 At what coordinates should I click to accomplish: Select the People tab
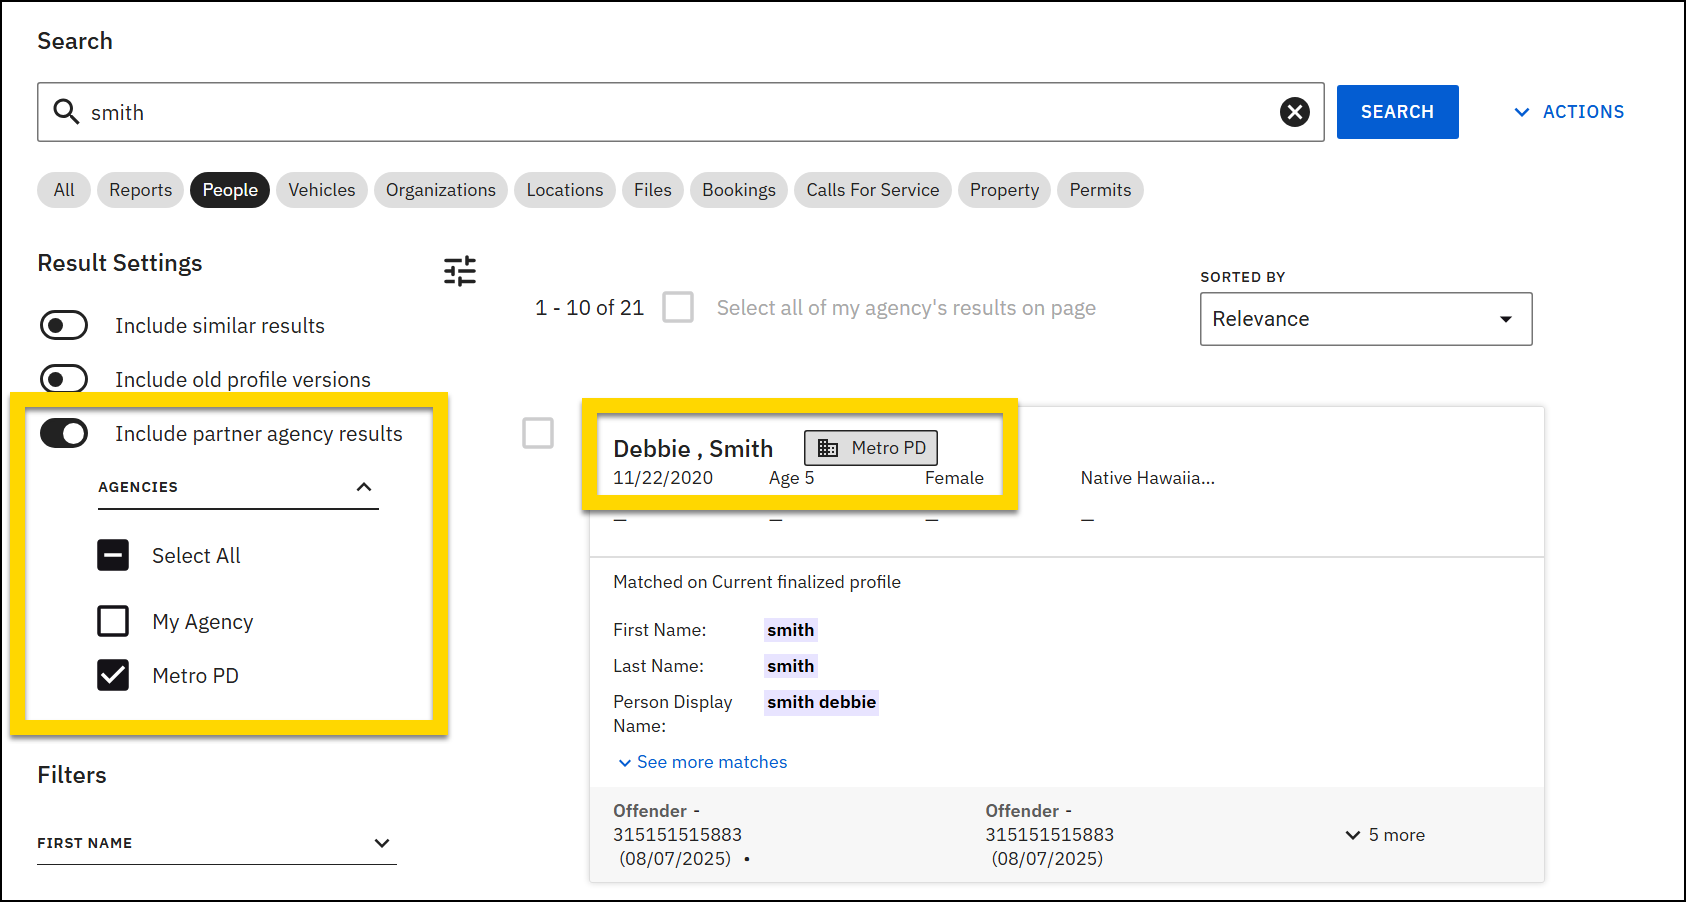point(230,190)
